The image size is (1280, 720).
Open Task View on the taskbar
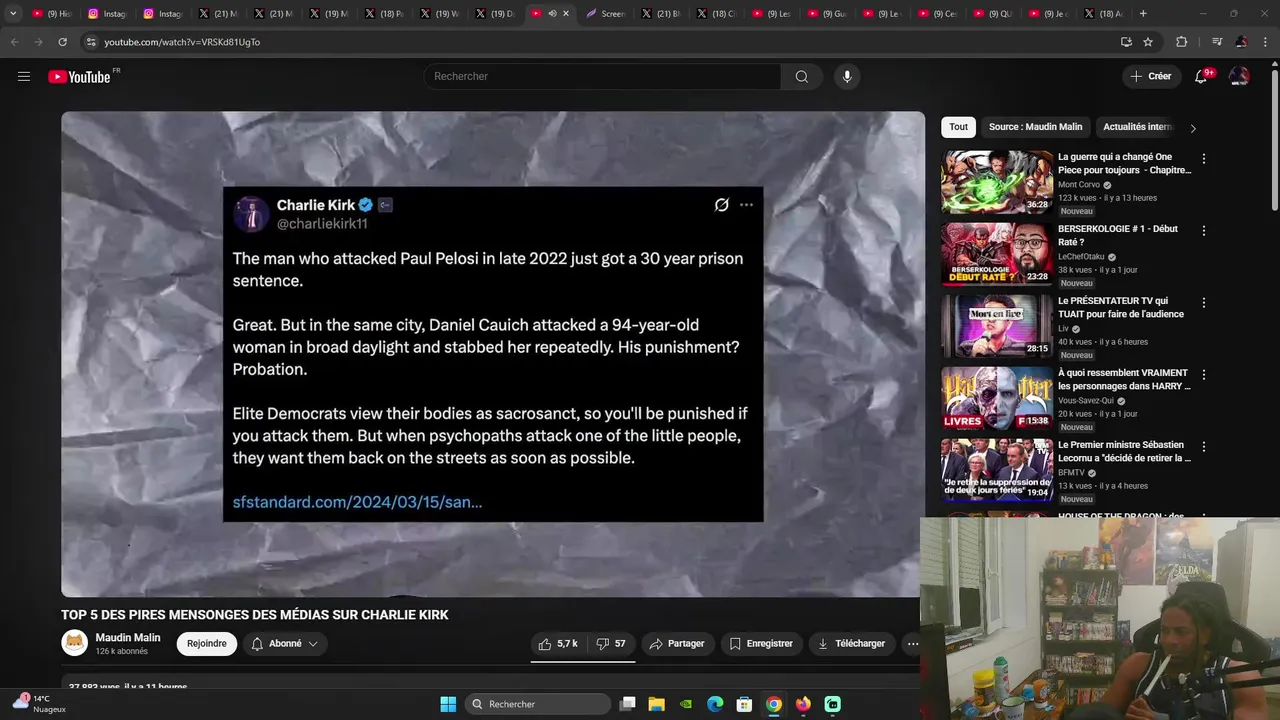[x=627, y=704]
